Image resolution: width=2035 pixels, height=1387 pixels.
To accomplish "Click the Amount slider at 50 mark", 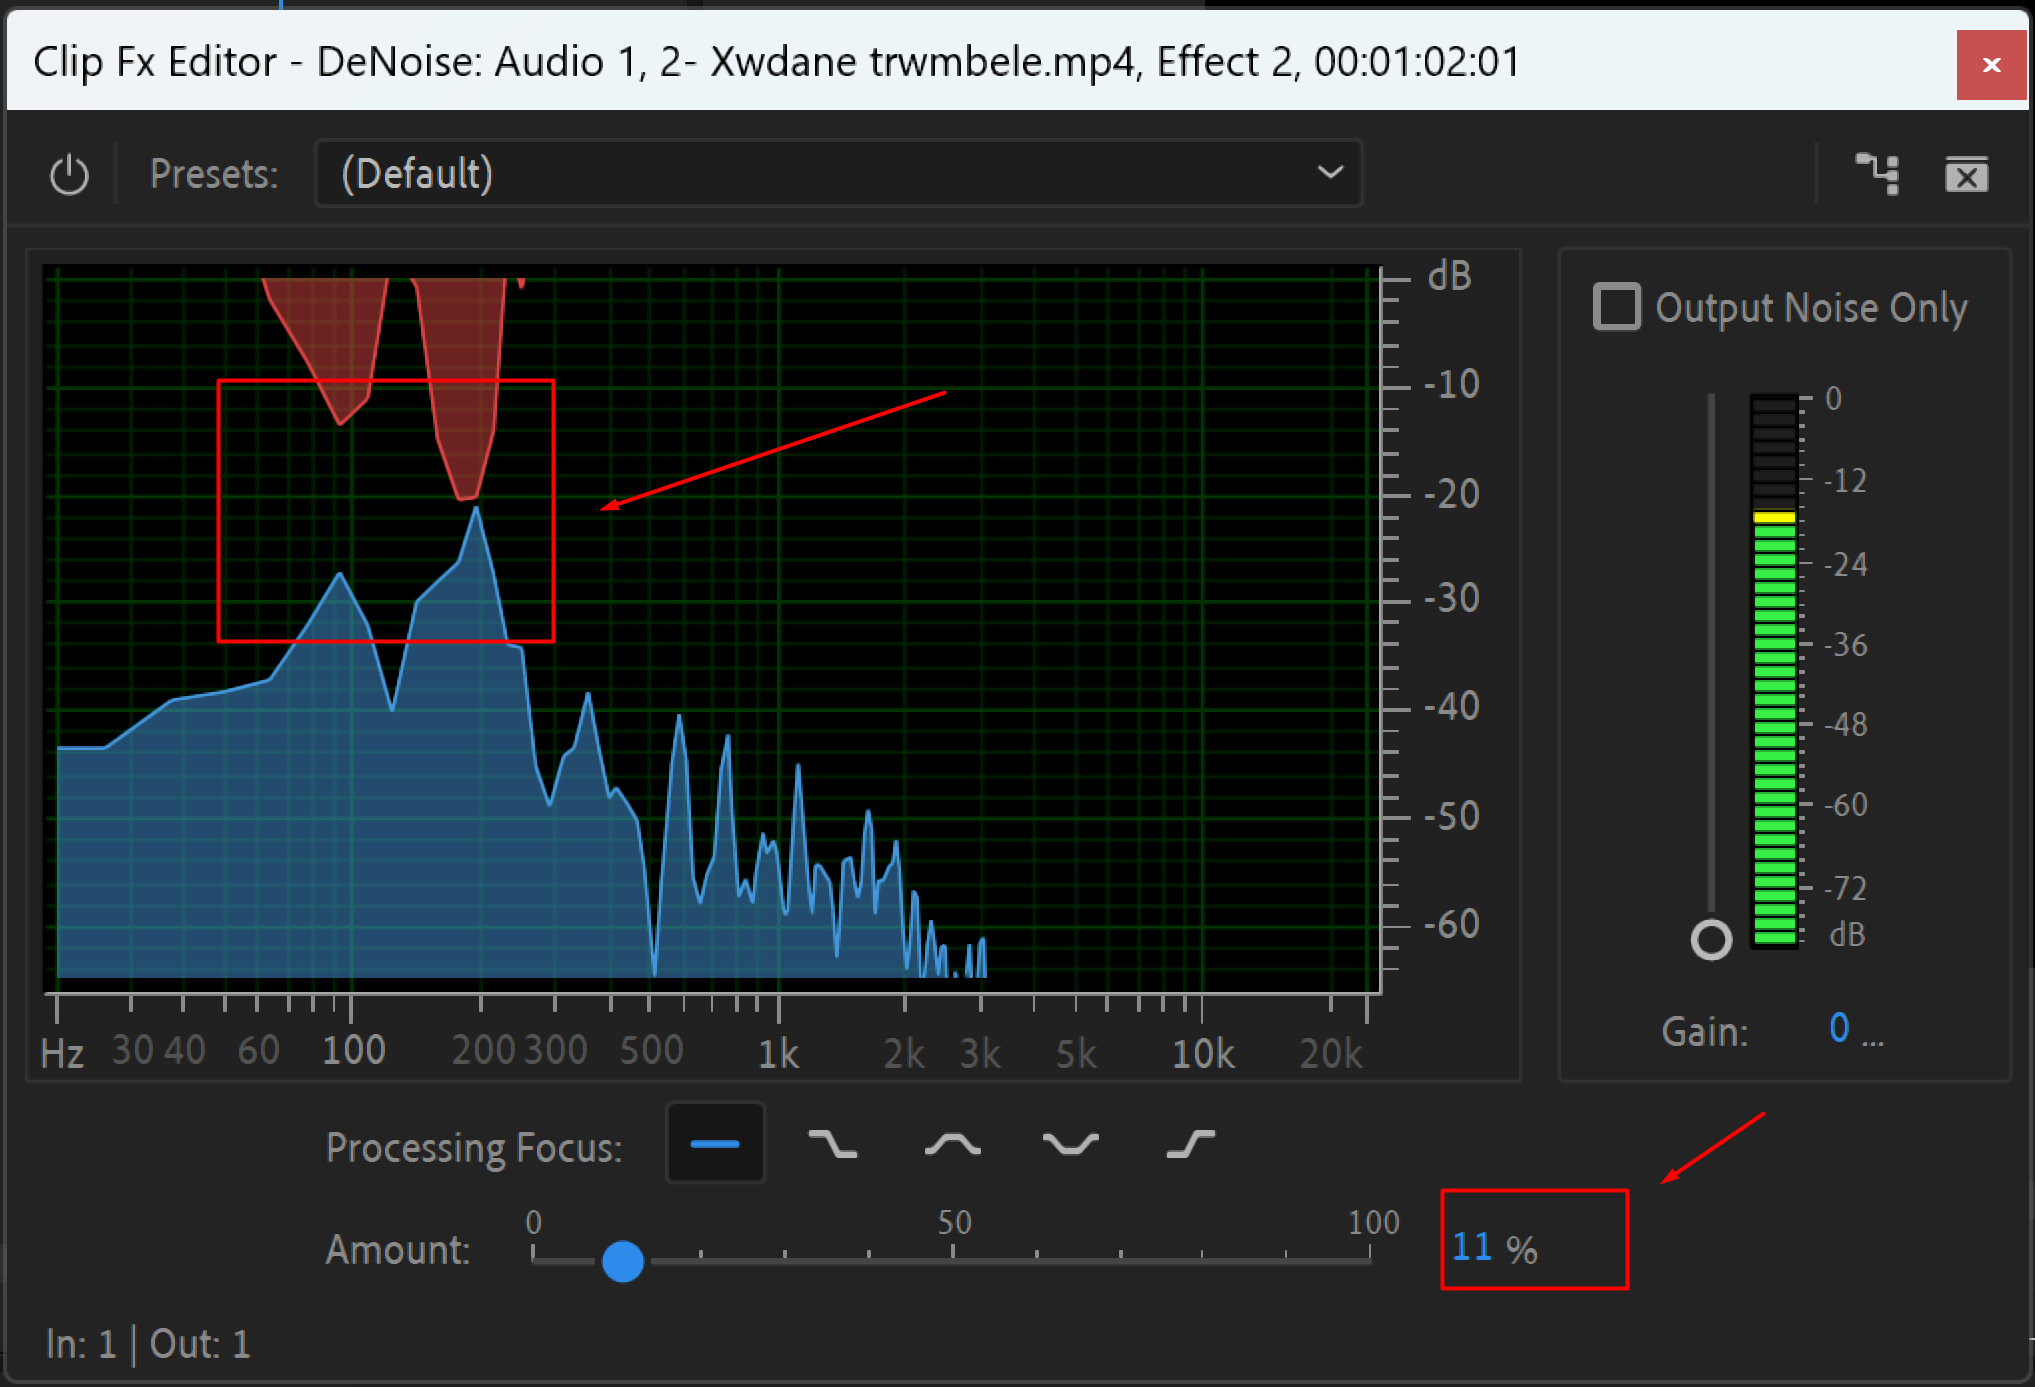I will pos(953,1261).
